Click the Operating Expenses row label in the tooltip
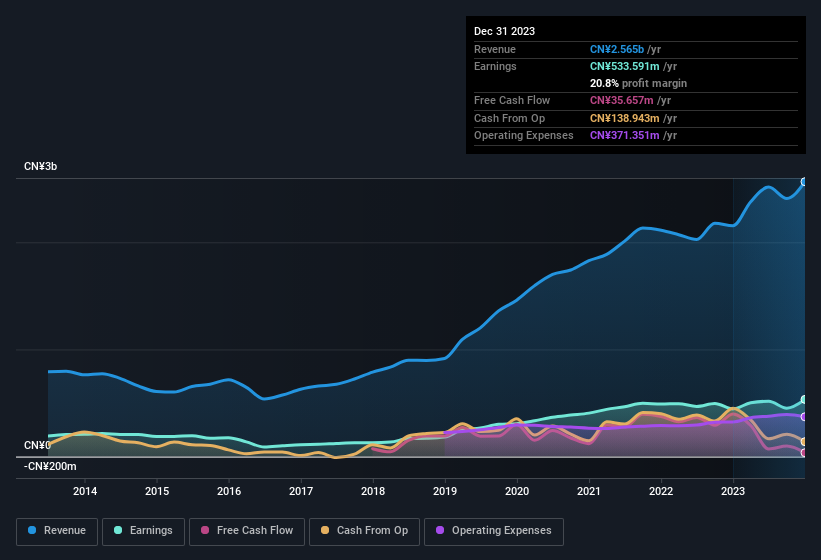 tap(524, 136)
